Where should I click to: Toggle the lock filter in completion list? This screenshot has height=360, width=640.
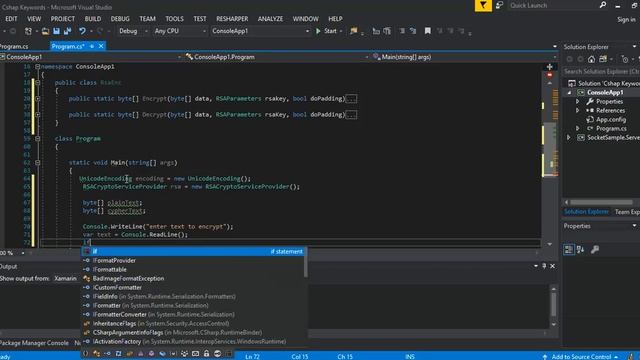tap(207, 353)
